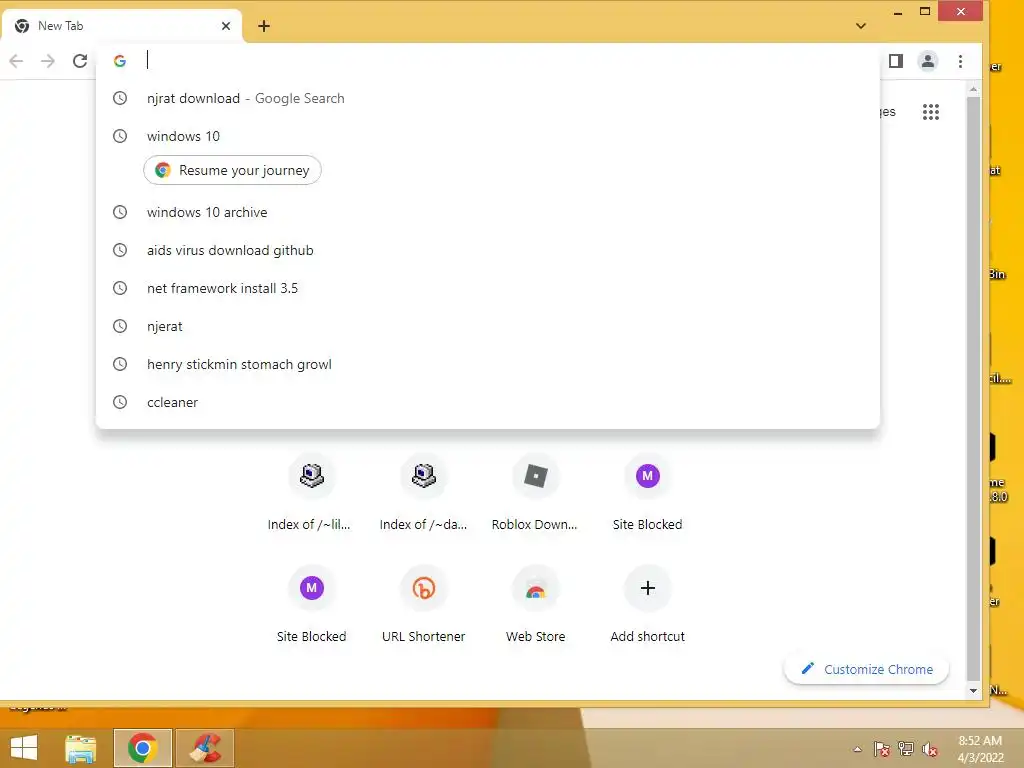Click clock icon beside njrat download

click(120, 98)
